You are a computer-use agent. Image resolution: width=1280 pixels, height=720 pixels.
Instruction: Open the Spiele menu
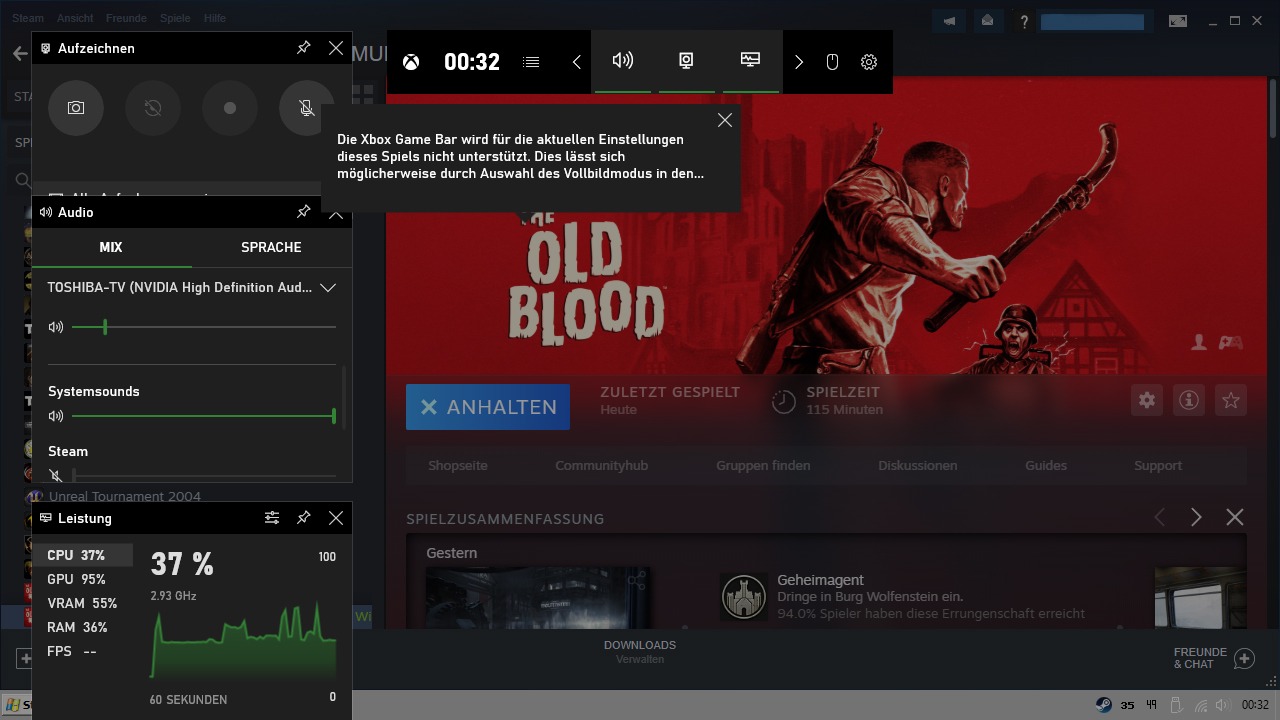pos(175,18)
